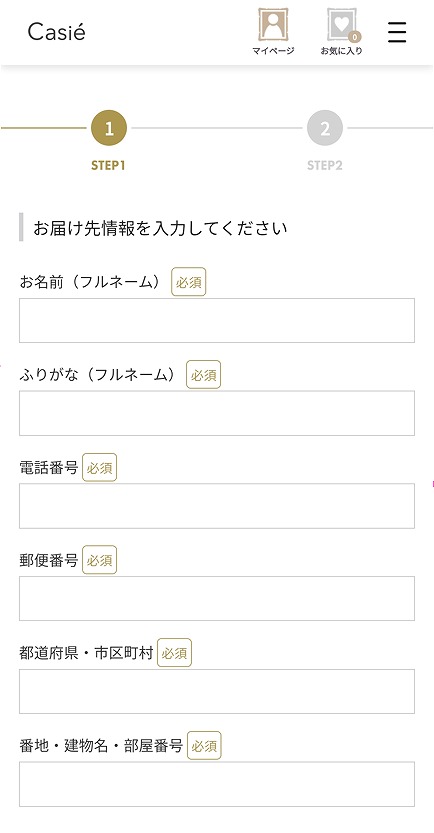Focus the 都道府県・市区町村 input field
Screen dimensions: 434x833
pos(217,691)
